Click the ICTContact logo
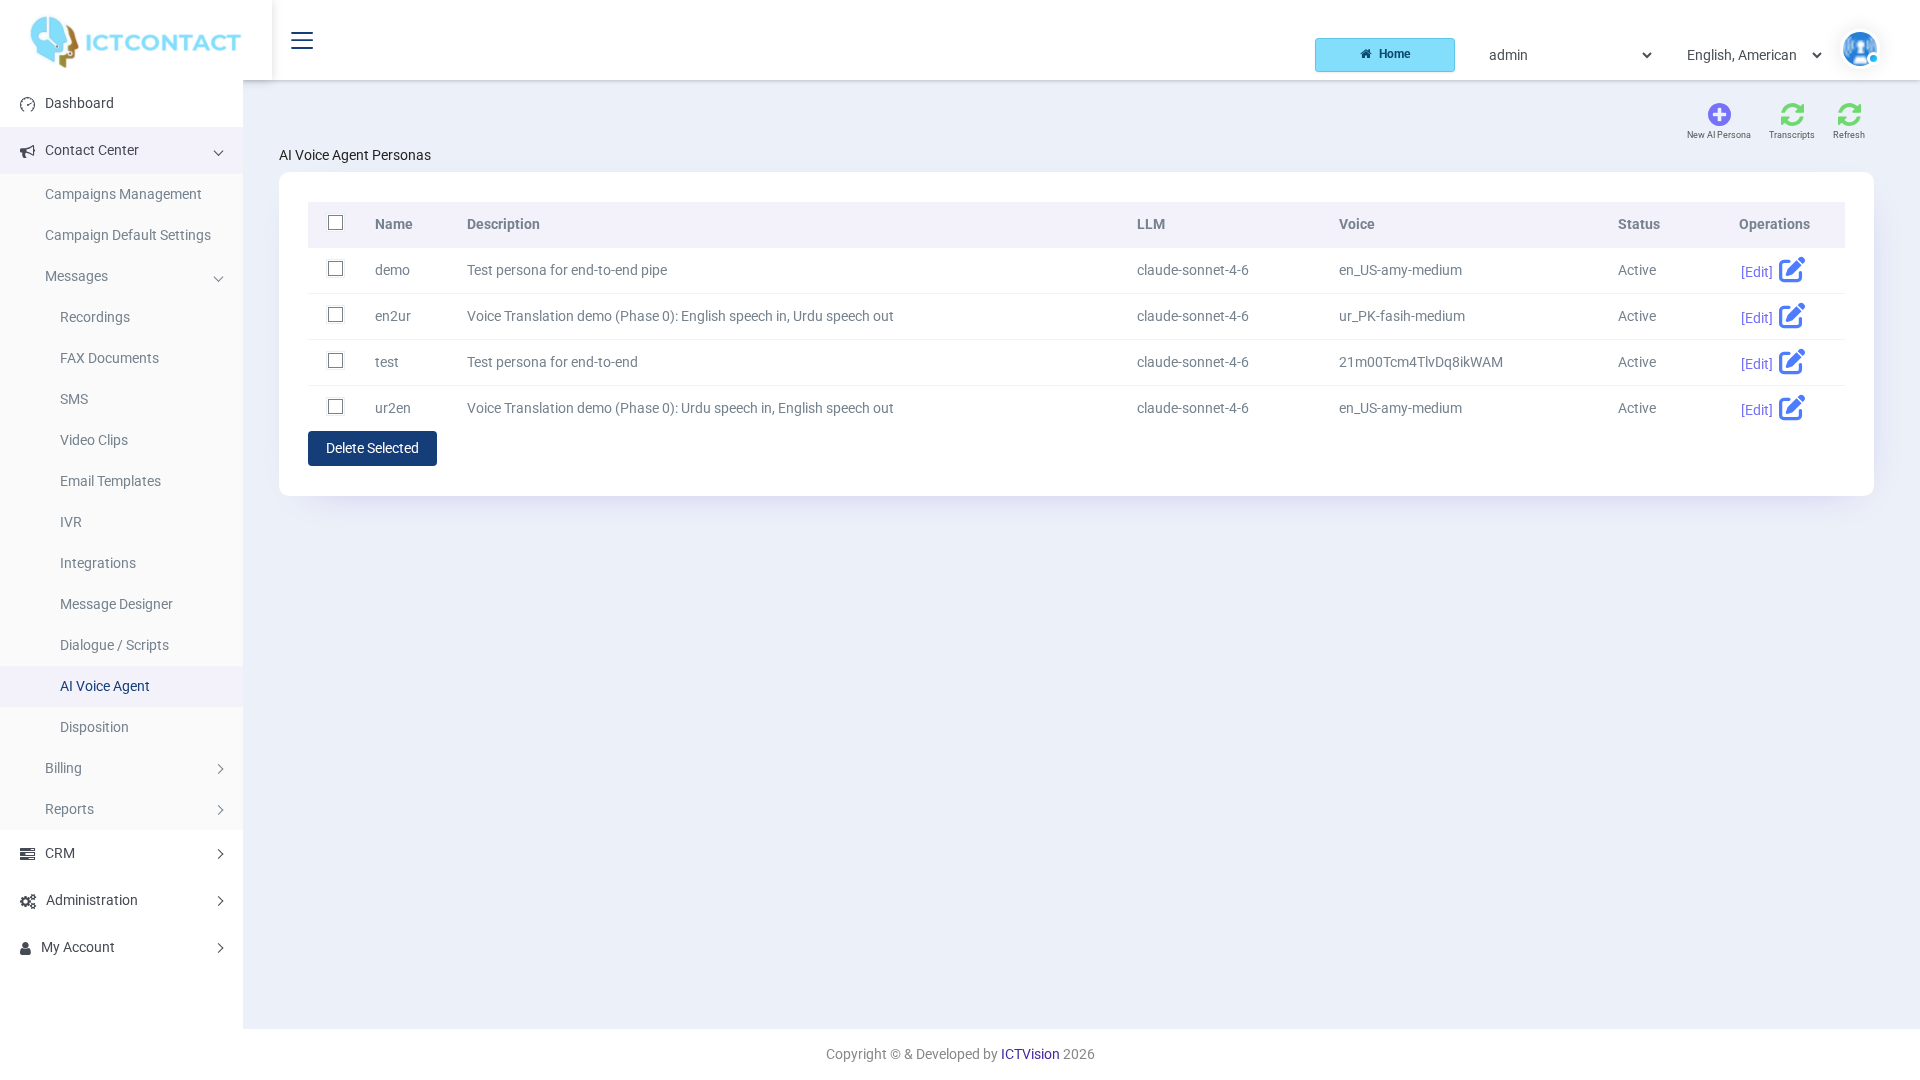The width and height of the screenshot is (1920, 1080). [x=135, y=42]
